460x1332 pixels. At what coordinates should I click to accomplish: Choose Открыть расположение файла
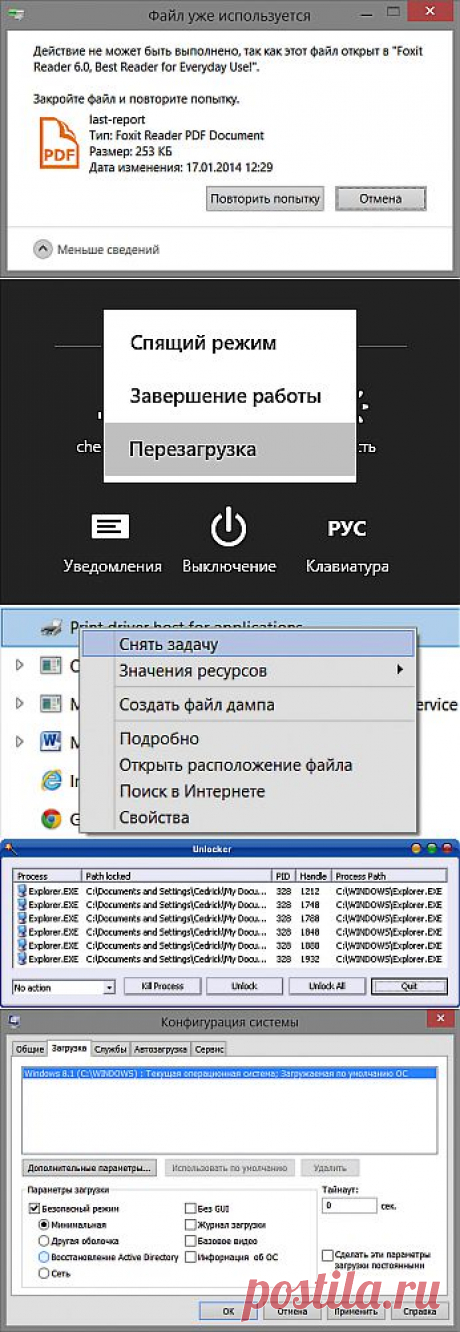246,765
